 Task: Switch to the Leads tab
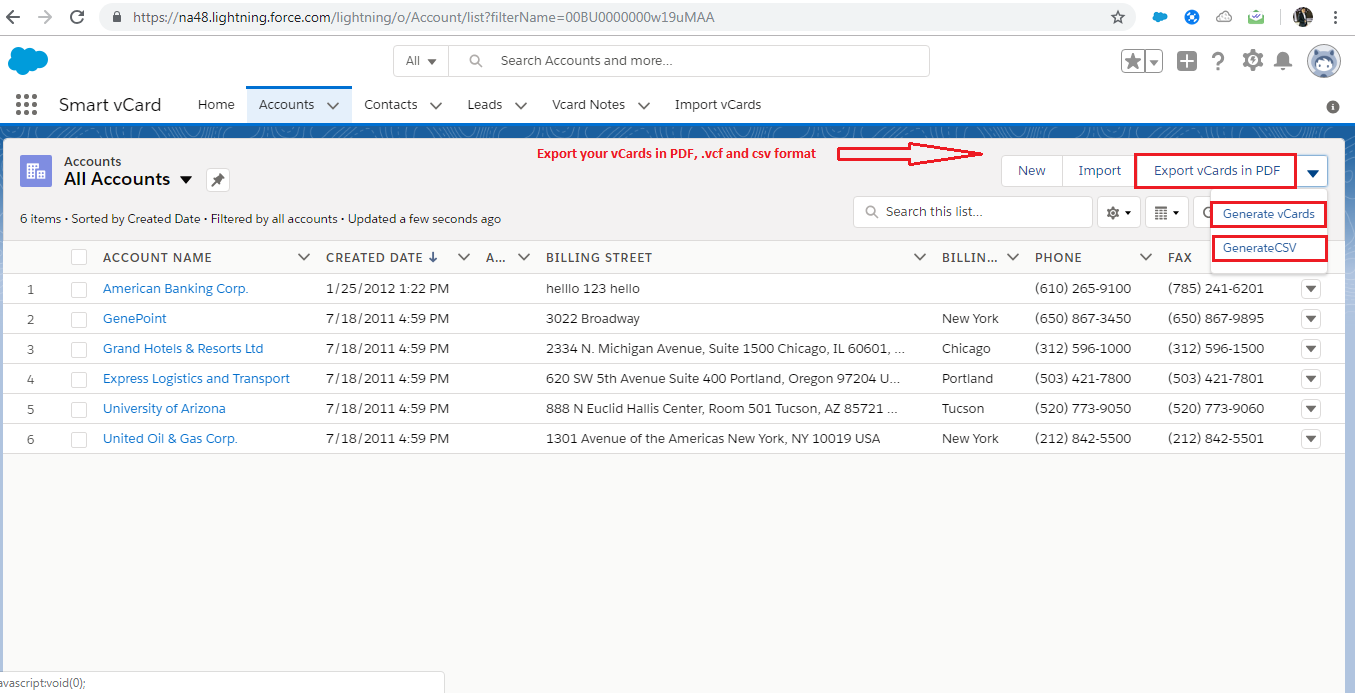pos(485,105)
